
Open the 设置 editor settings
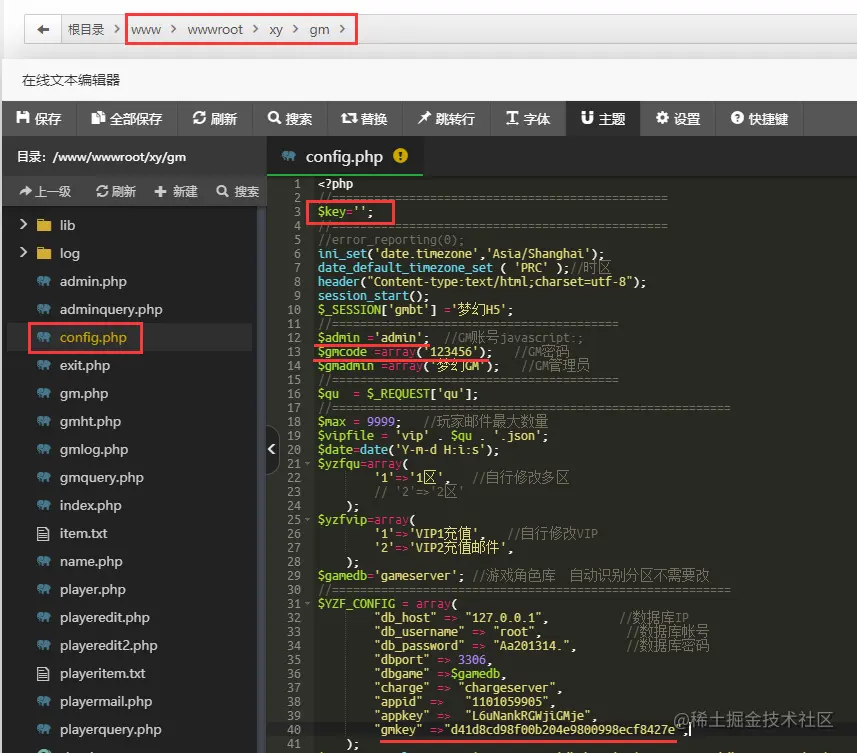pos(678,119)
